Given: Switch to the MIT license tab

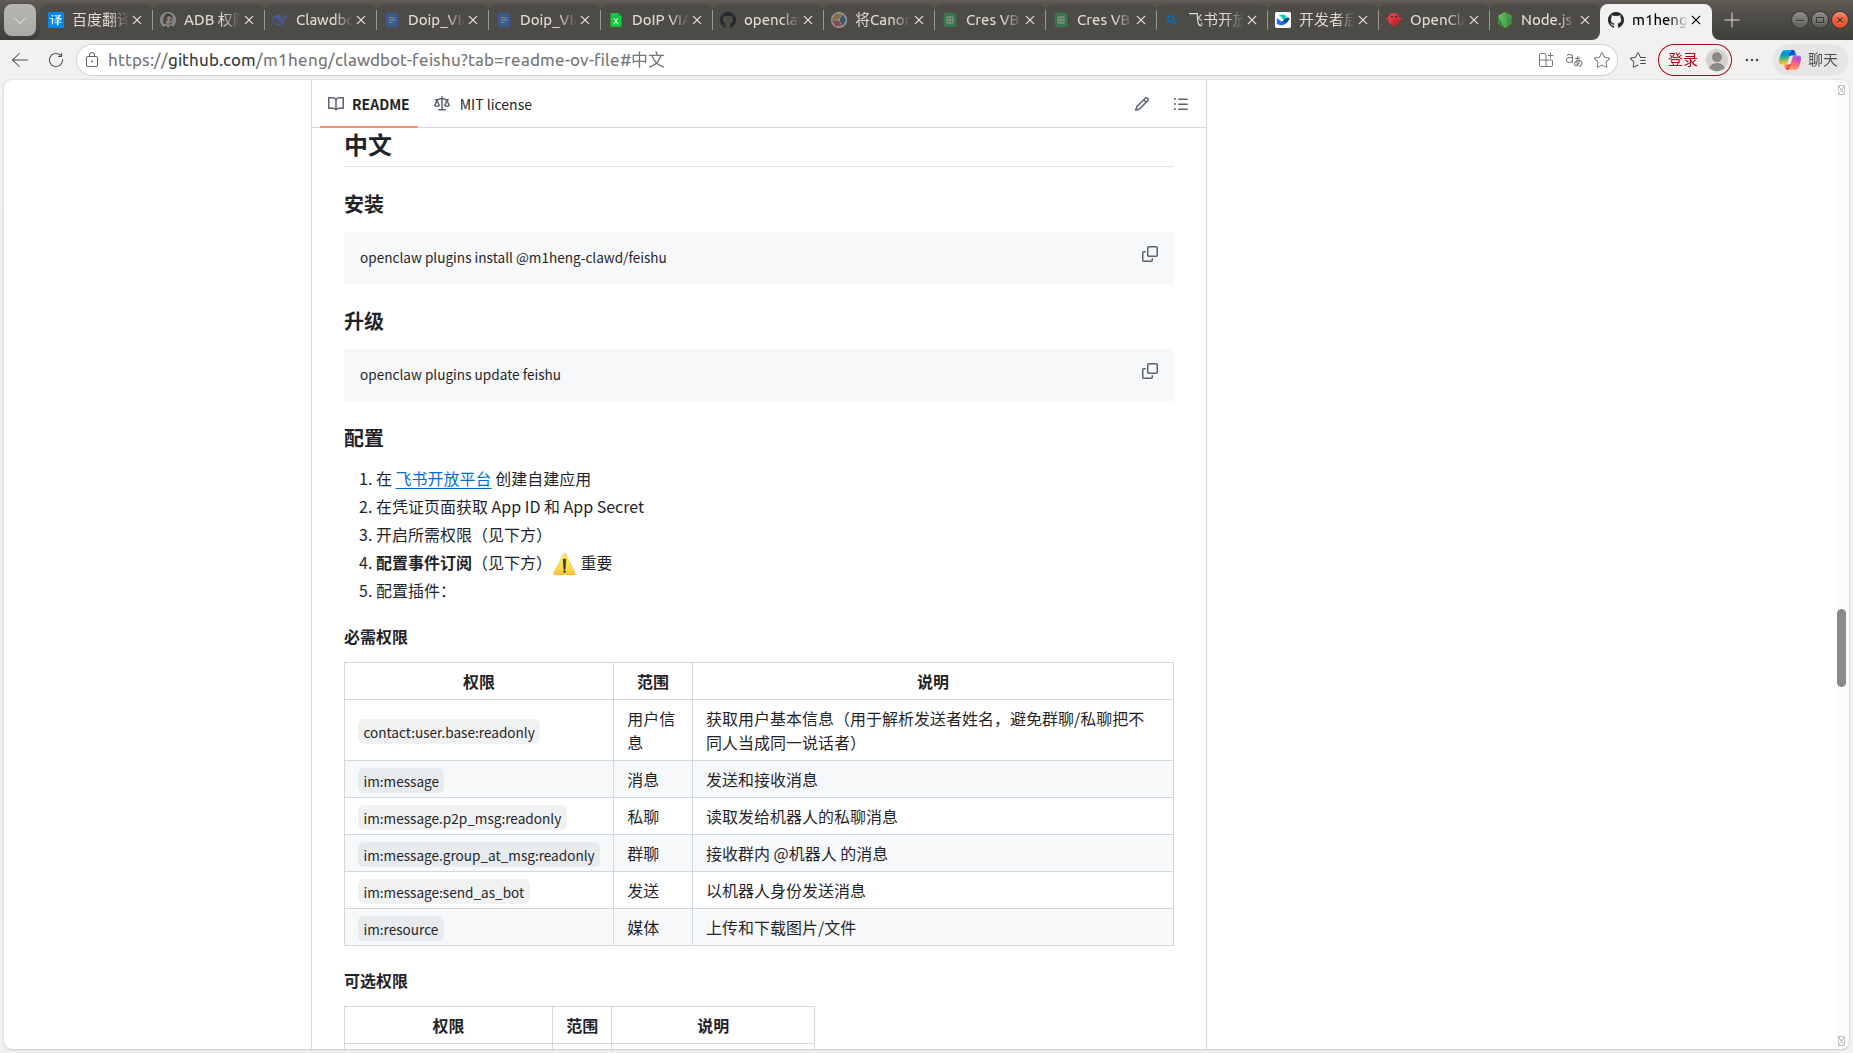Looking at the screenshot, I should pos(483,105).
